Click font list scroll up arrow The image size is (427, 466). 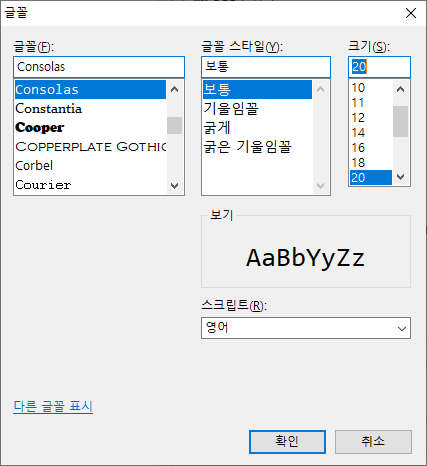174,89
